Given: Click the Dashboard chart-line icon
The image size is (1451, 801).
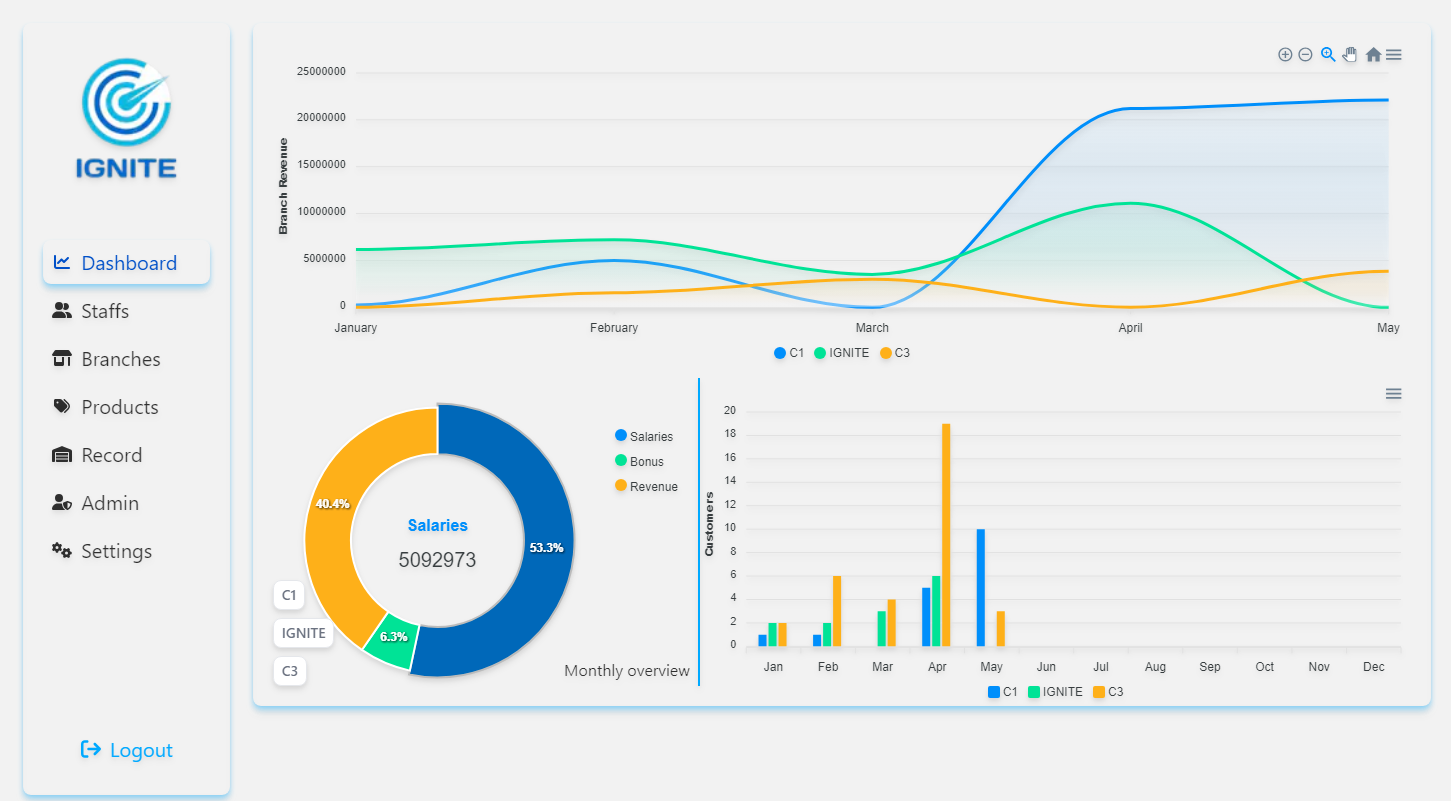Looking at the screenshot, I should coord(62,262).
